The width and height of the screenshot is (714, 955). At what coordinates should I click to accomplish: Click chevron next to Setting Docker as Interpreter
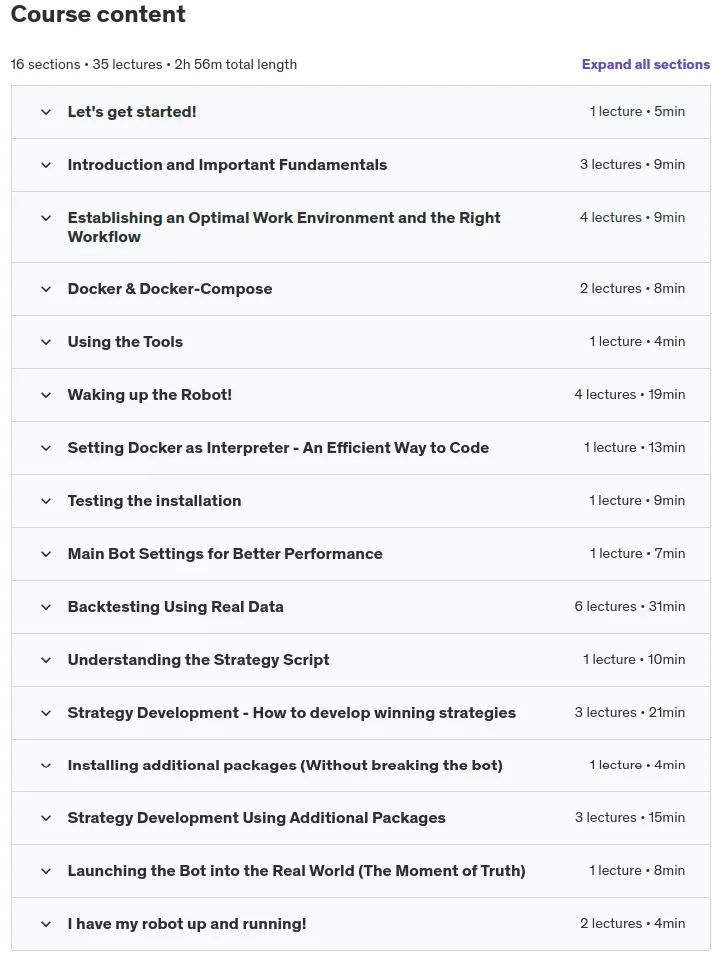pyautogui.click(x=46, y=448)
